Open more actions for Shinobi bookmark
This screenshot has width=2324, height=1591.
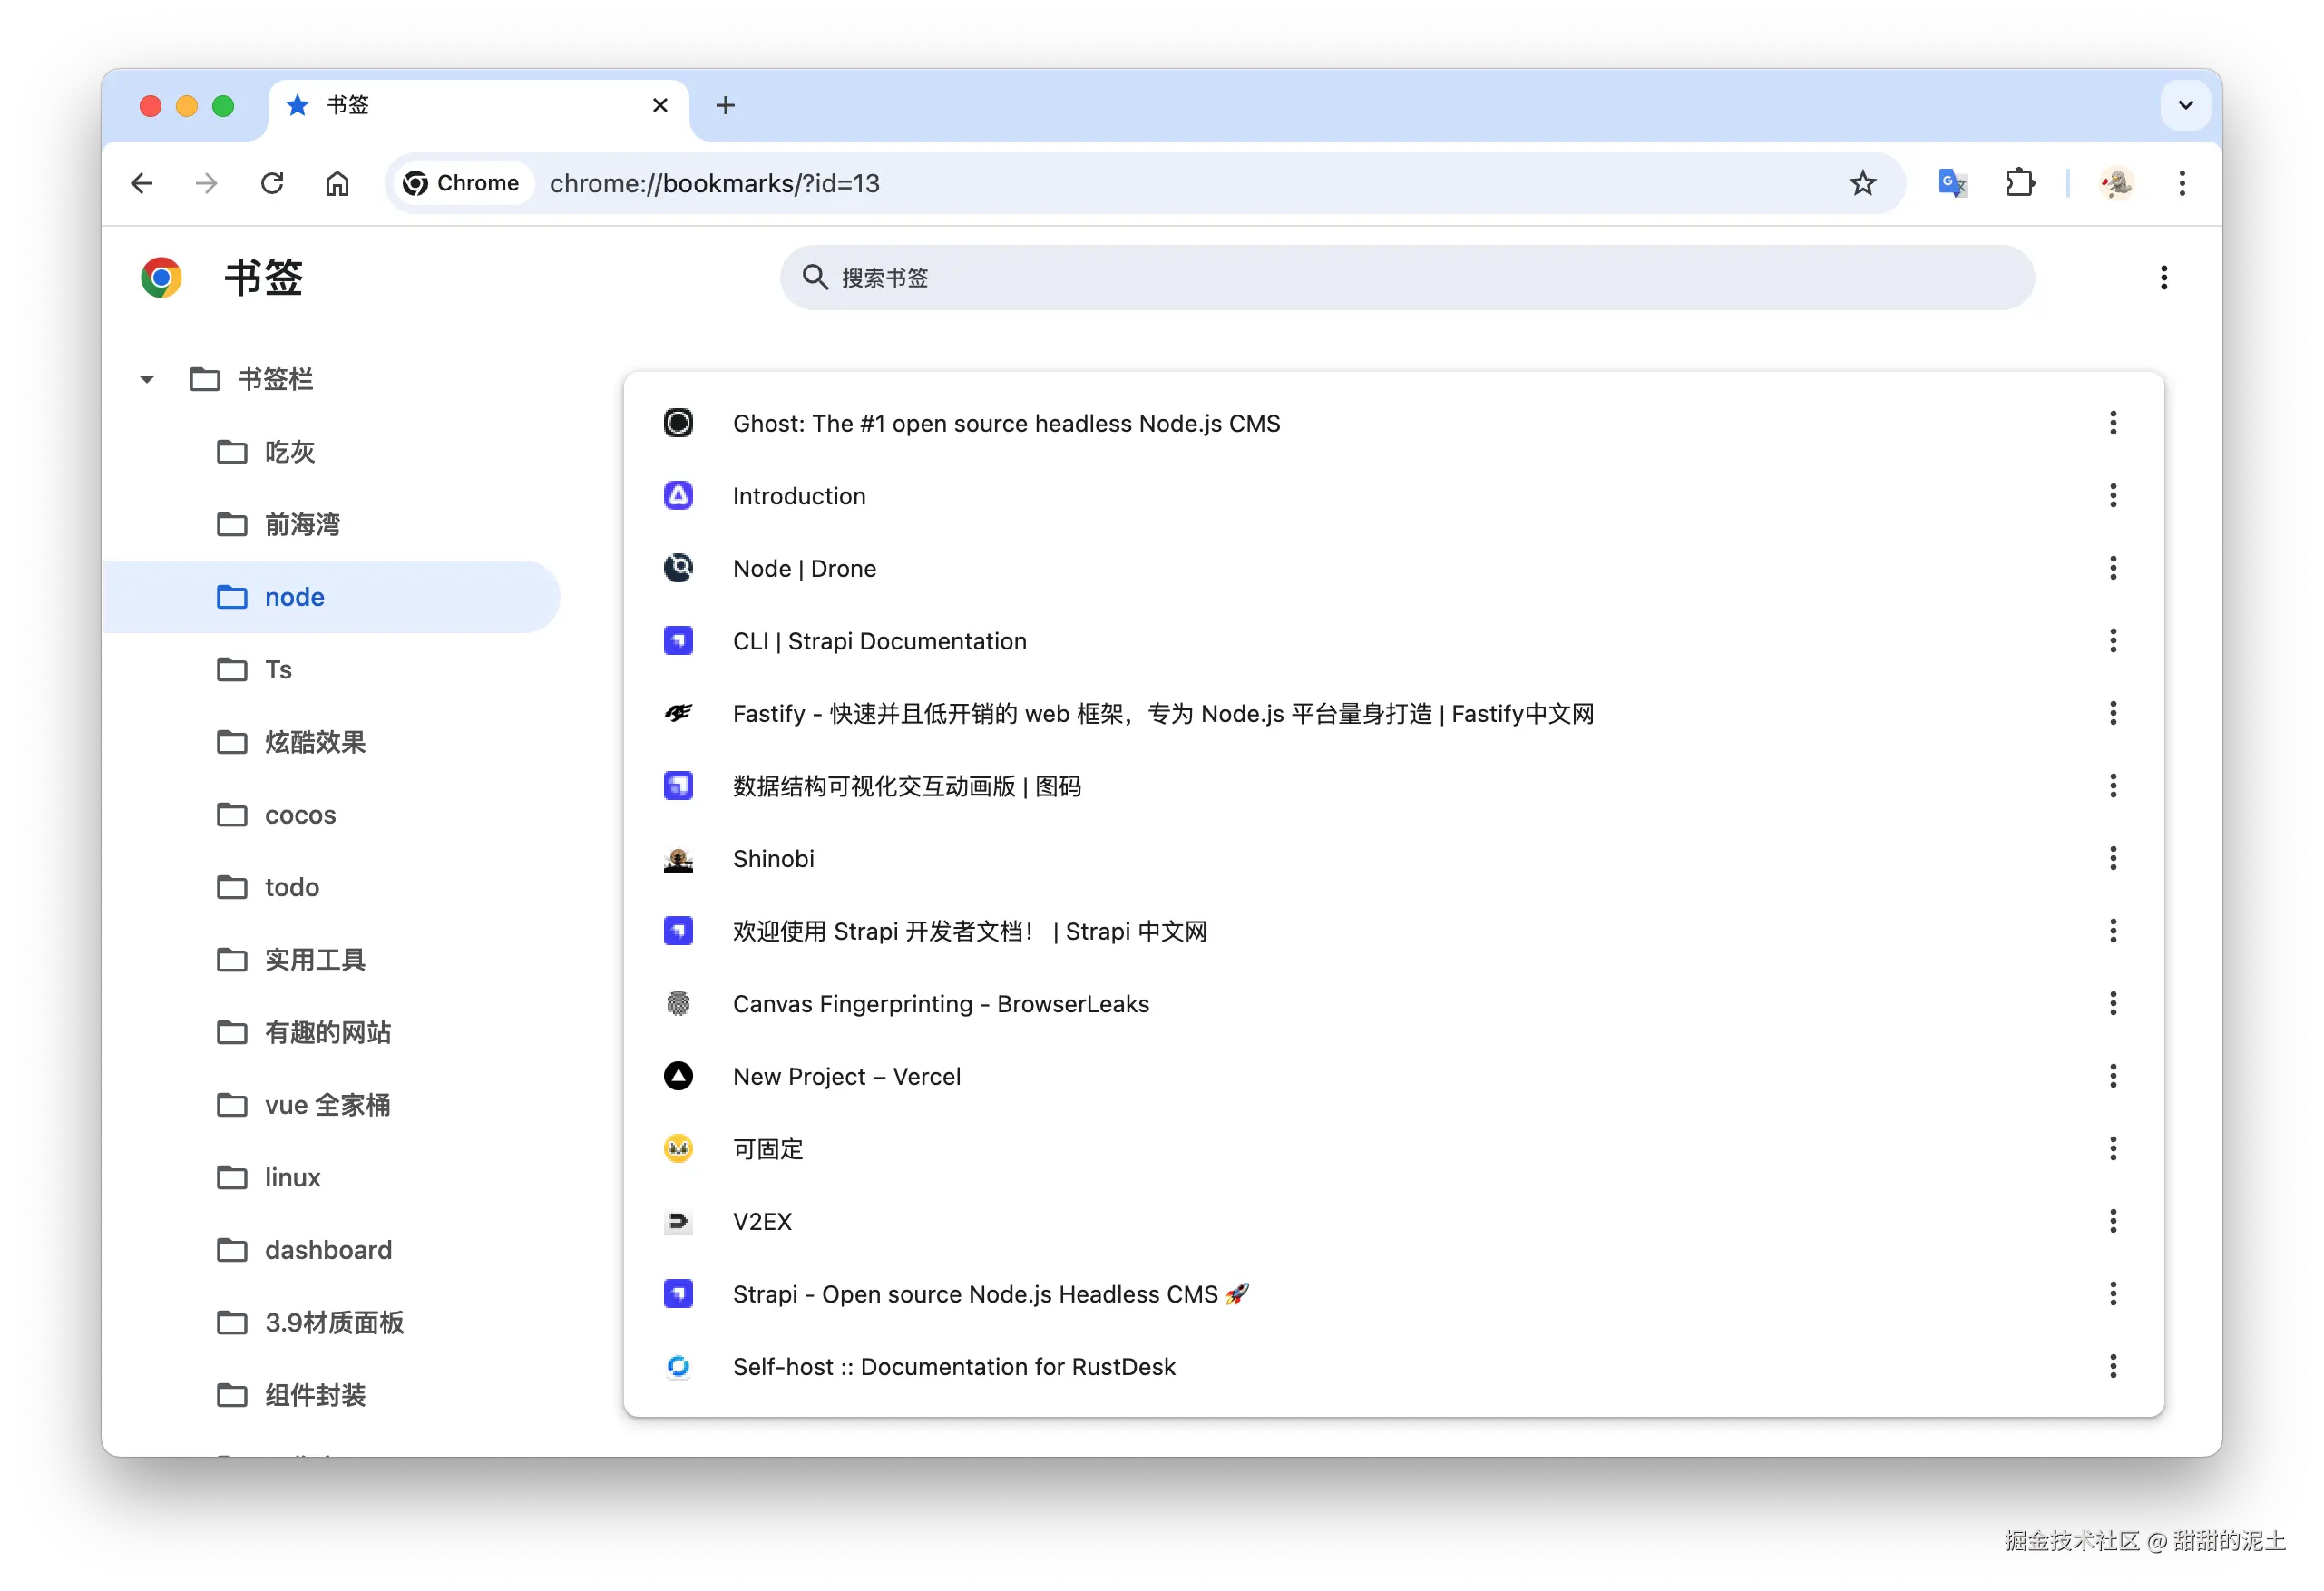2112,858
